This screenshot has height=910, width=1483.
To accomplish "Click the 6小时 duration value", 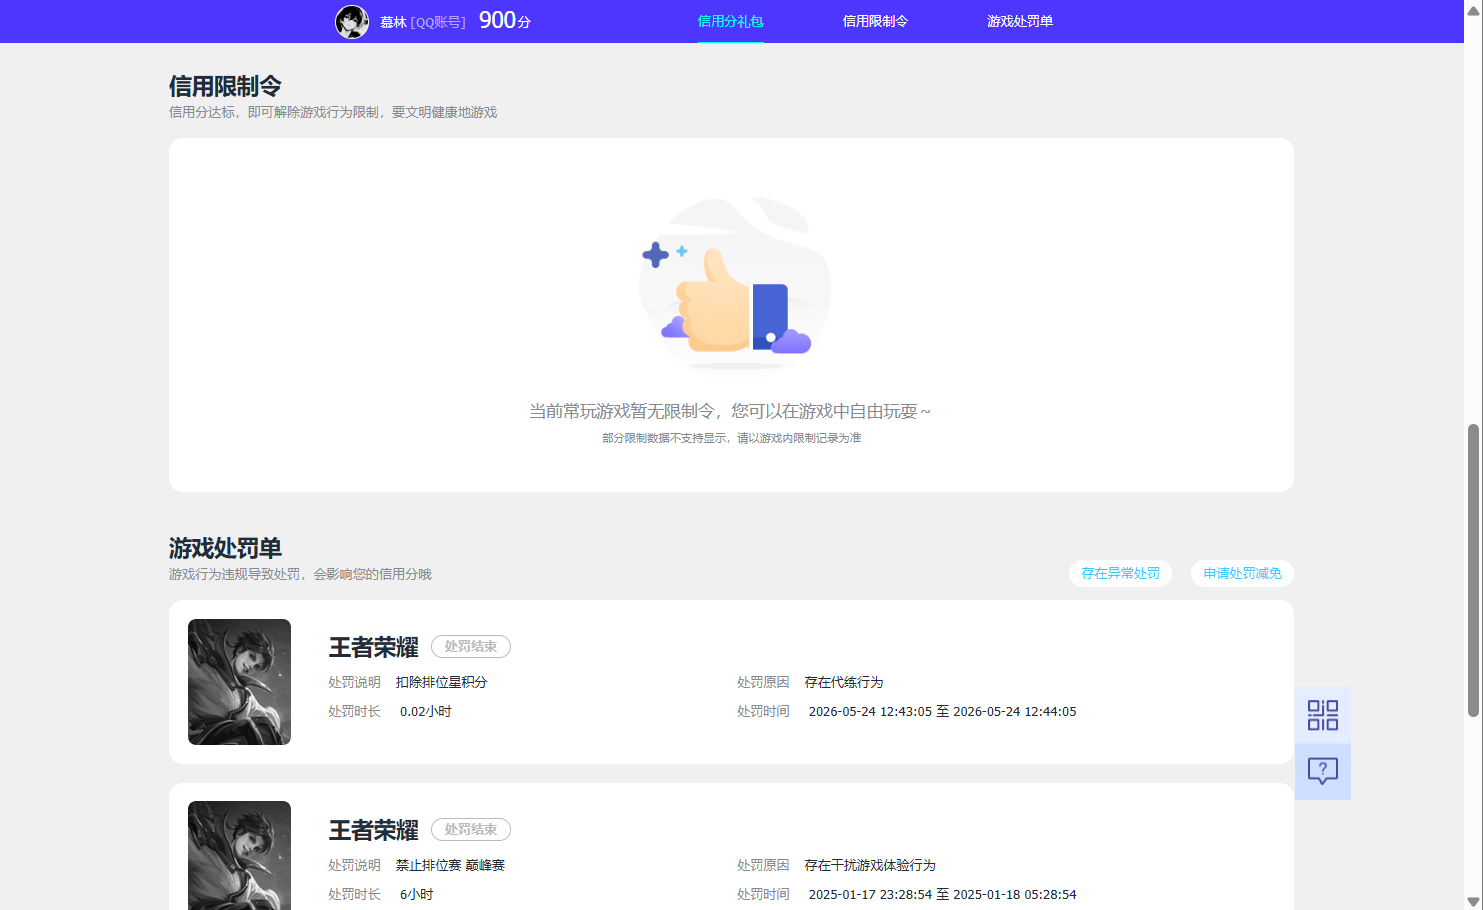I will click(x=417, y=894).
